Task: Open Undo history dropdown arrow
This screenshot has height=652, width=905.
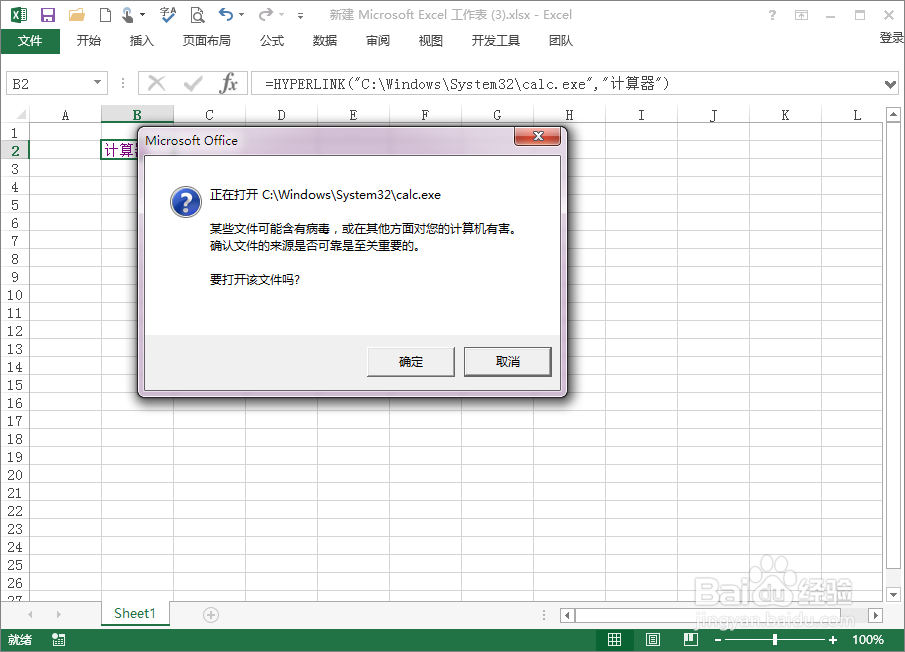Action: pyautogui.click(x=241, y=15)
